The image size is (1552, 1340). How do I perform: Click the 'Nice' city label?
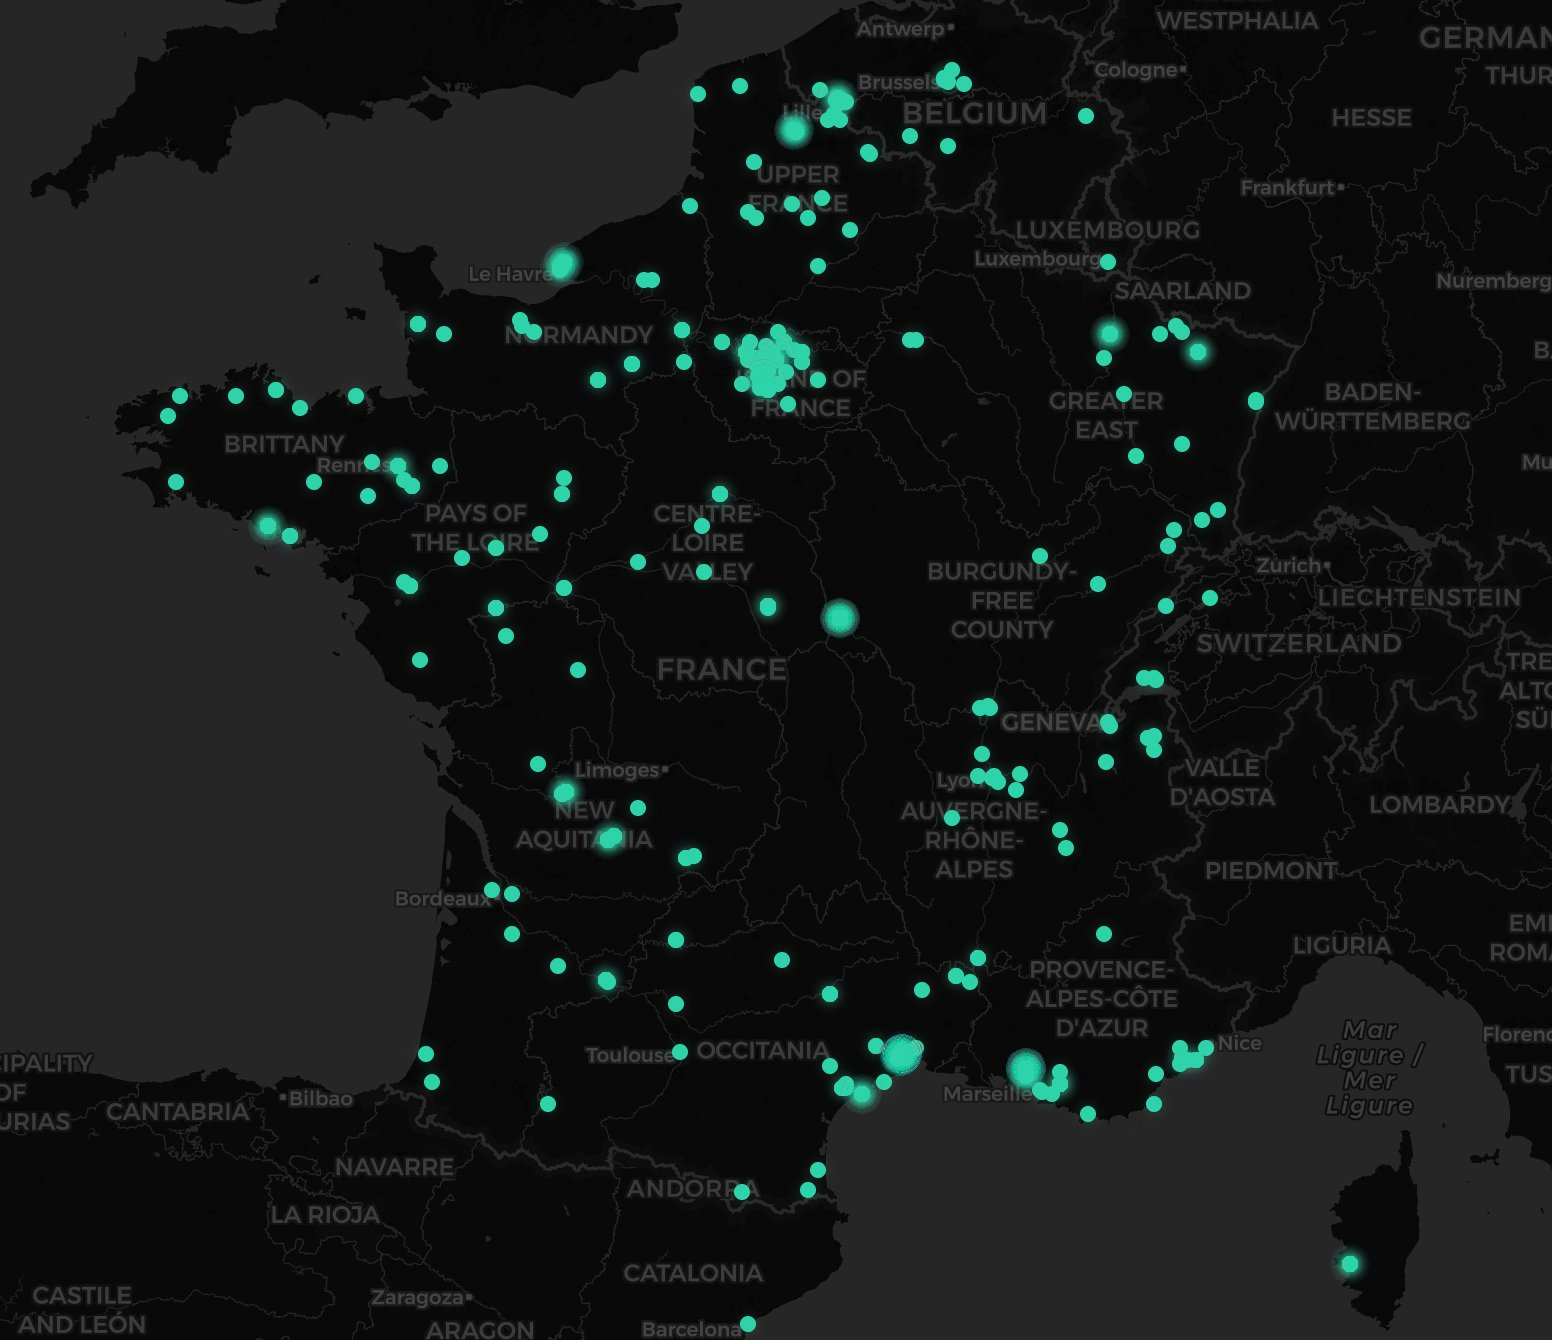click(1240, 1044)
